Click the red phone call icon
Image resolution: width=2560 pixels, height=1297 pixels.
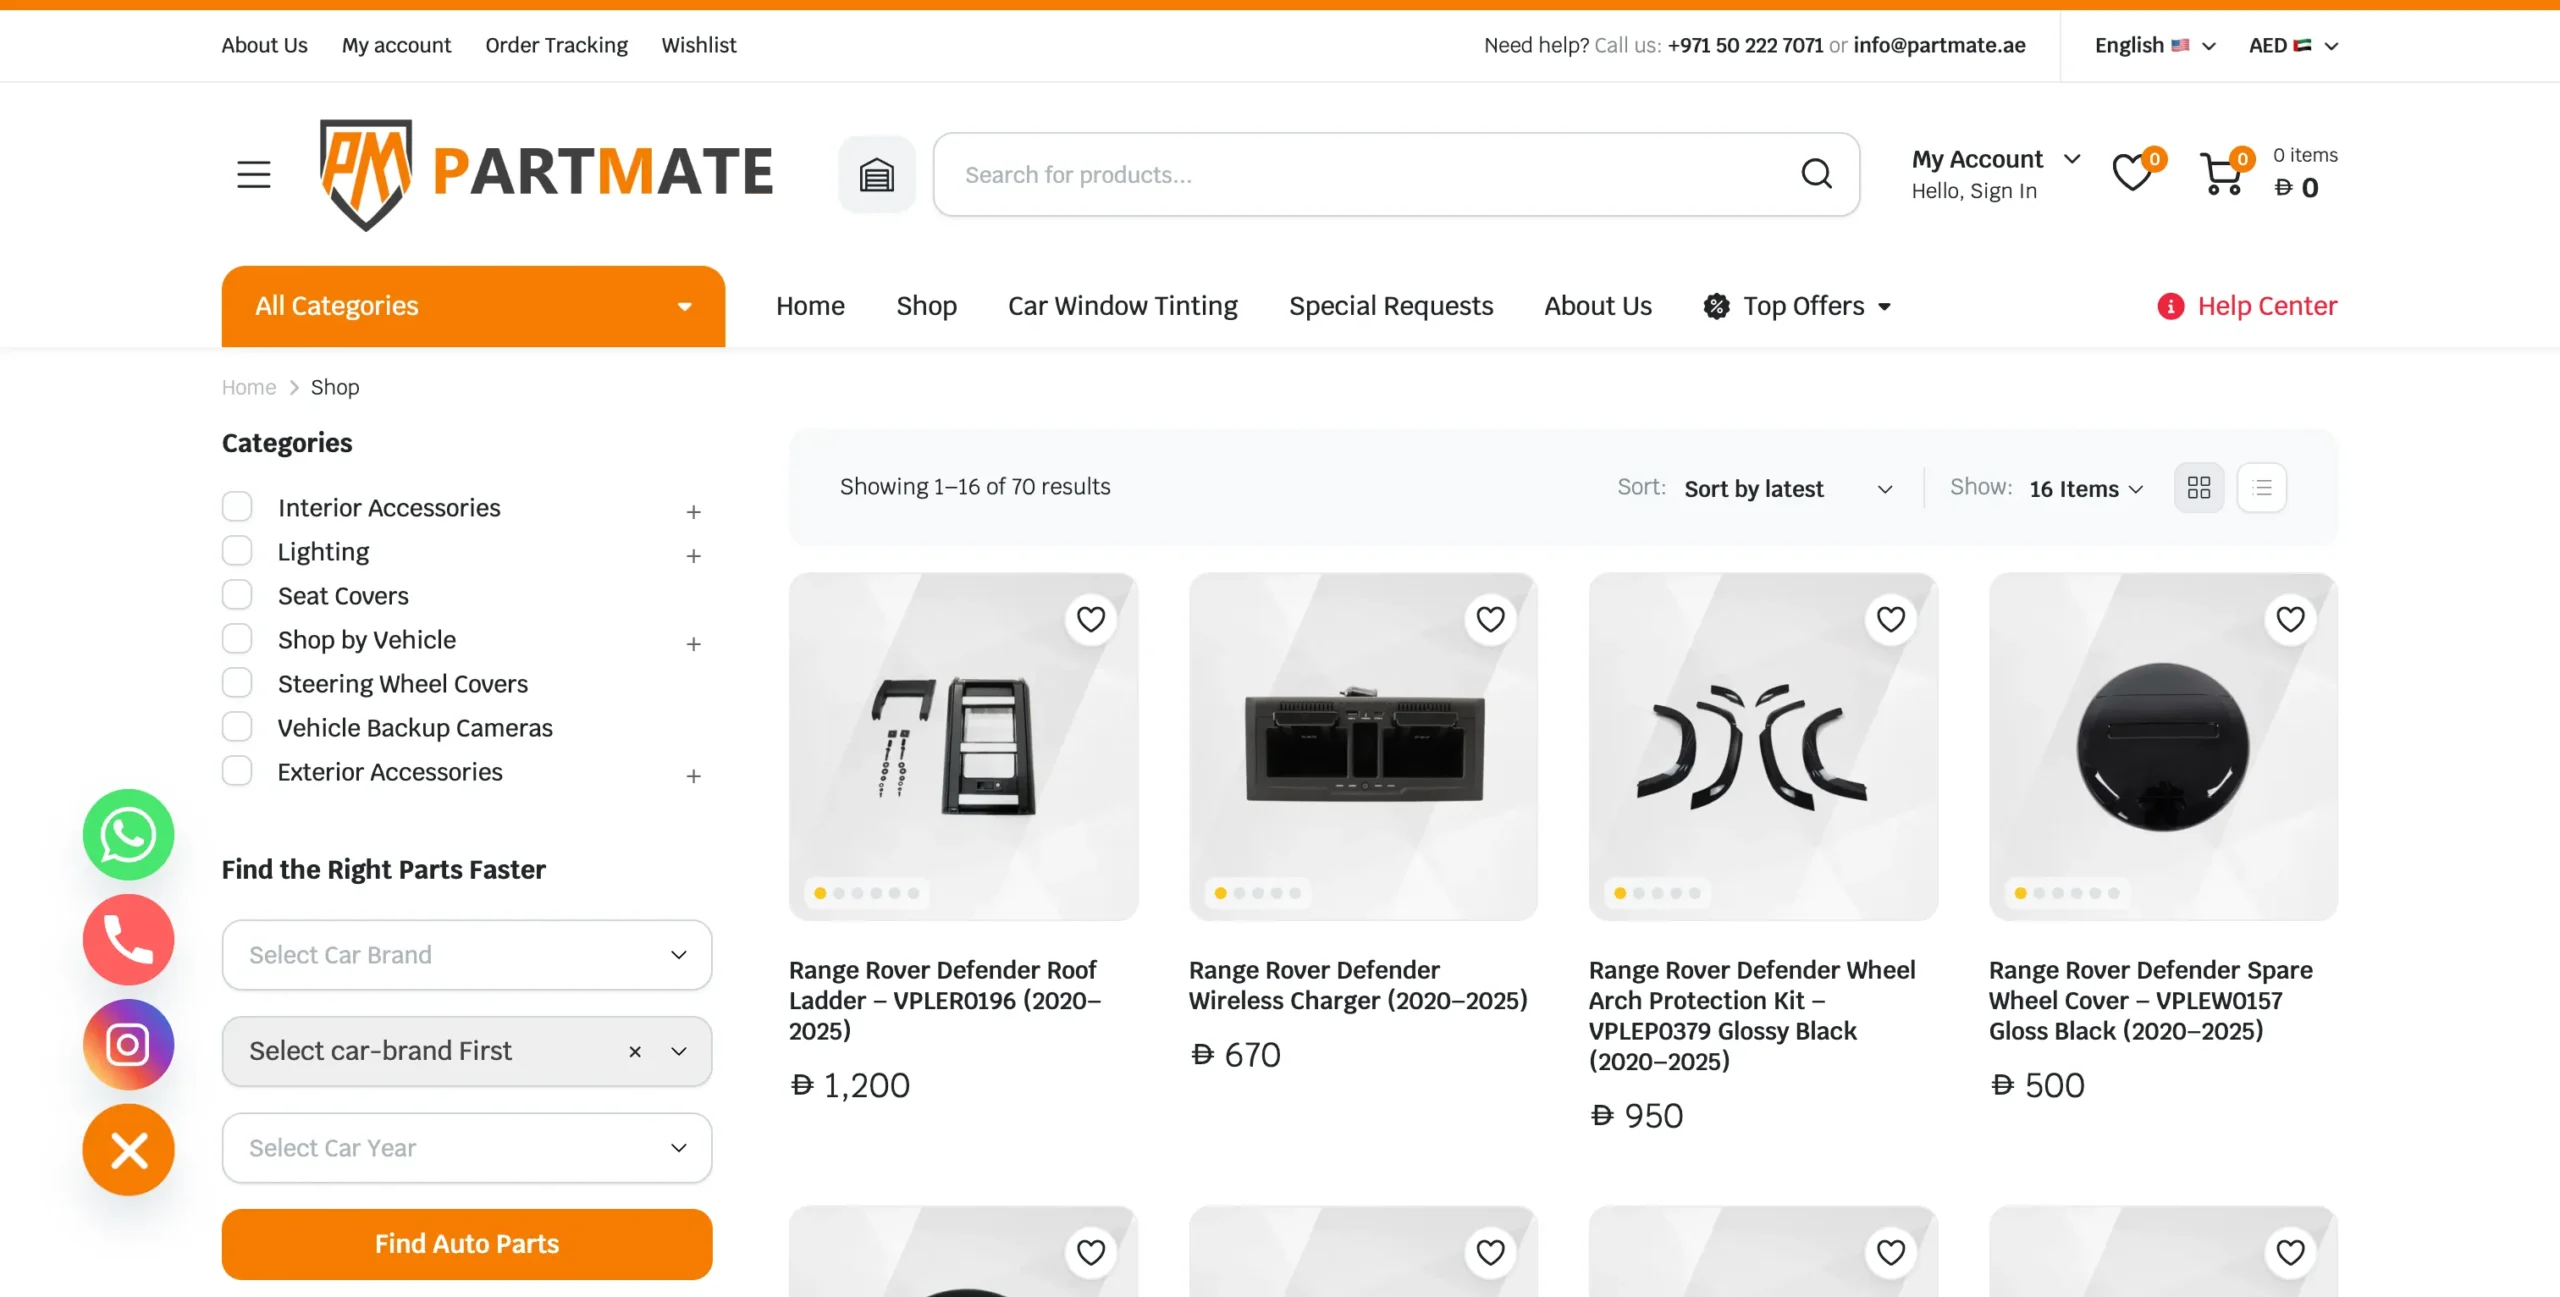[128, 939]
